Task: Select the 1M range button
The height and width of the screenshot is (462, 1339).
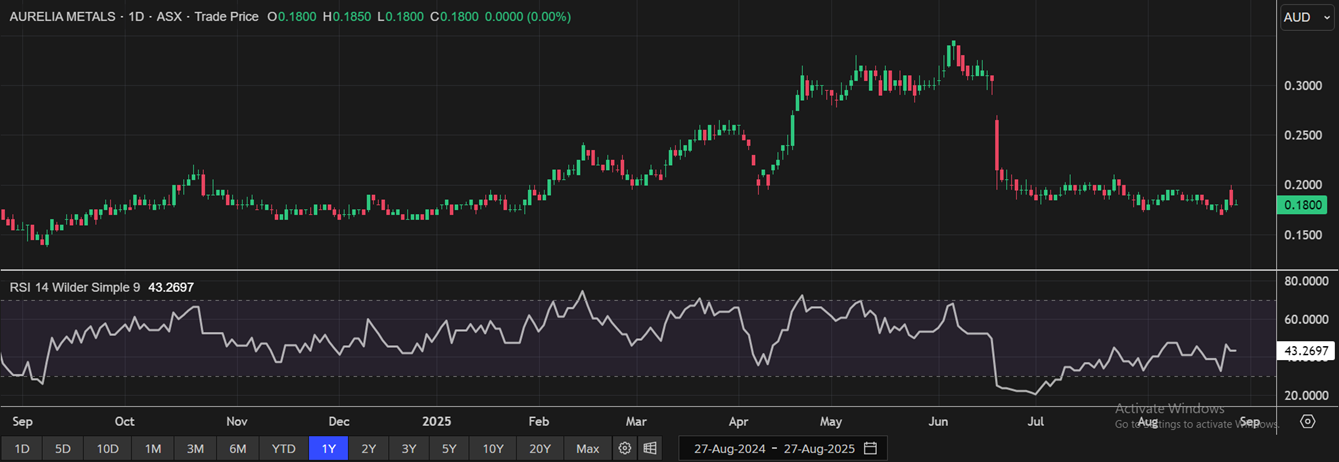Action: tap(152, 448)
